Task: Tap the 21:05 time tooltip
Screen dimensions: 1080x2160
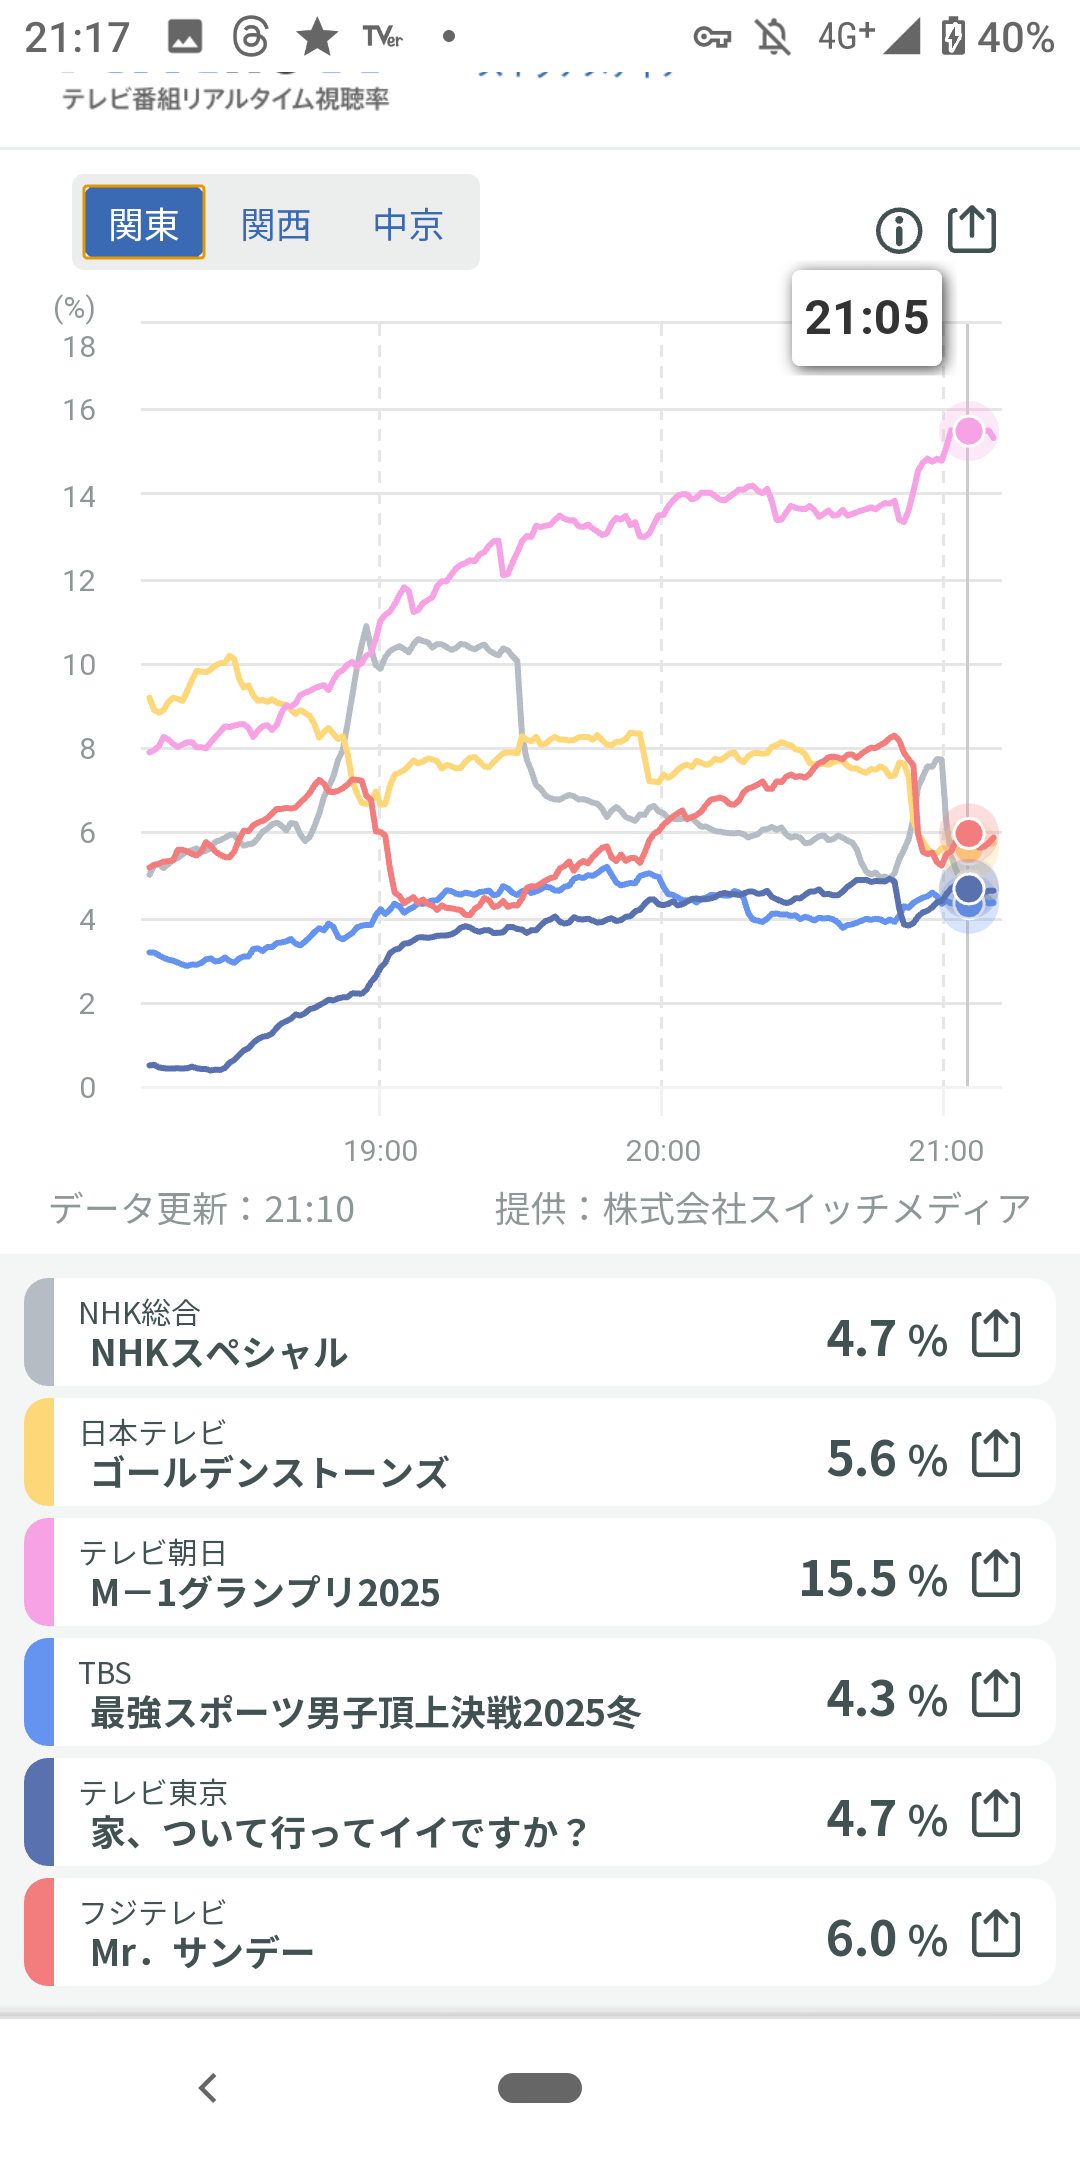Action: pyautogui.click(x=867, y=318)
